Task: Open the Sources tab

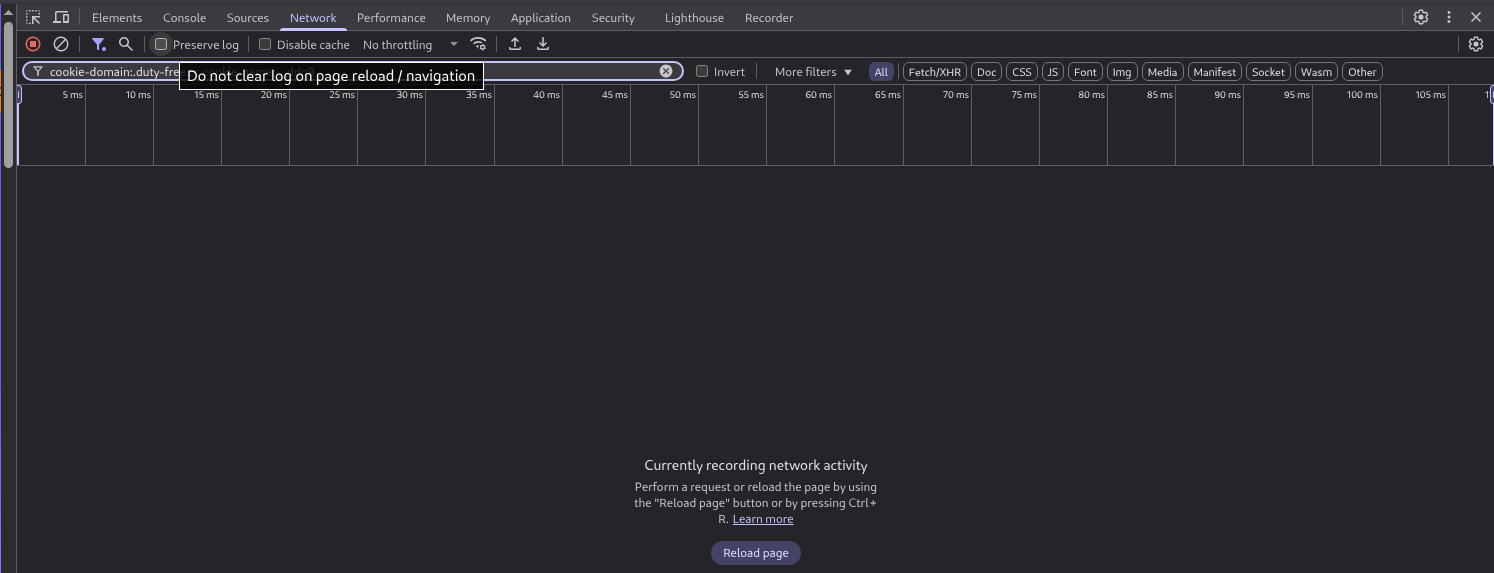Action: 248,18
